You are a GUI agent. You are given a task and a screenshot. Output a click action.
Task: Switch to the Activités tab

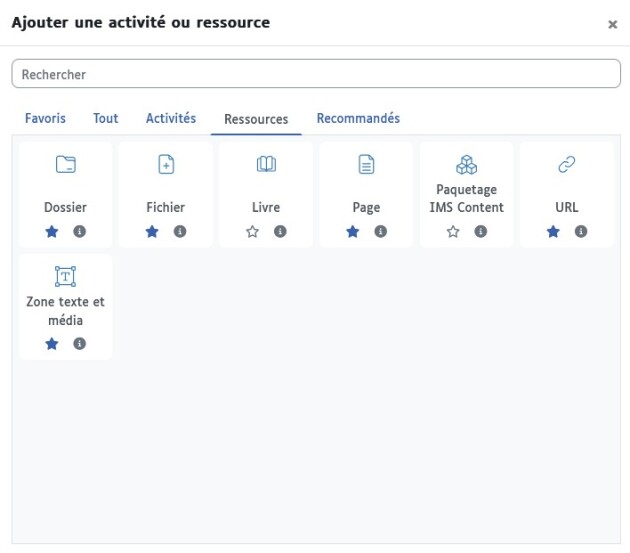click(171, 118)
